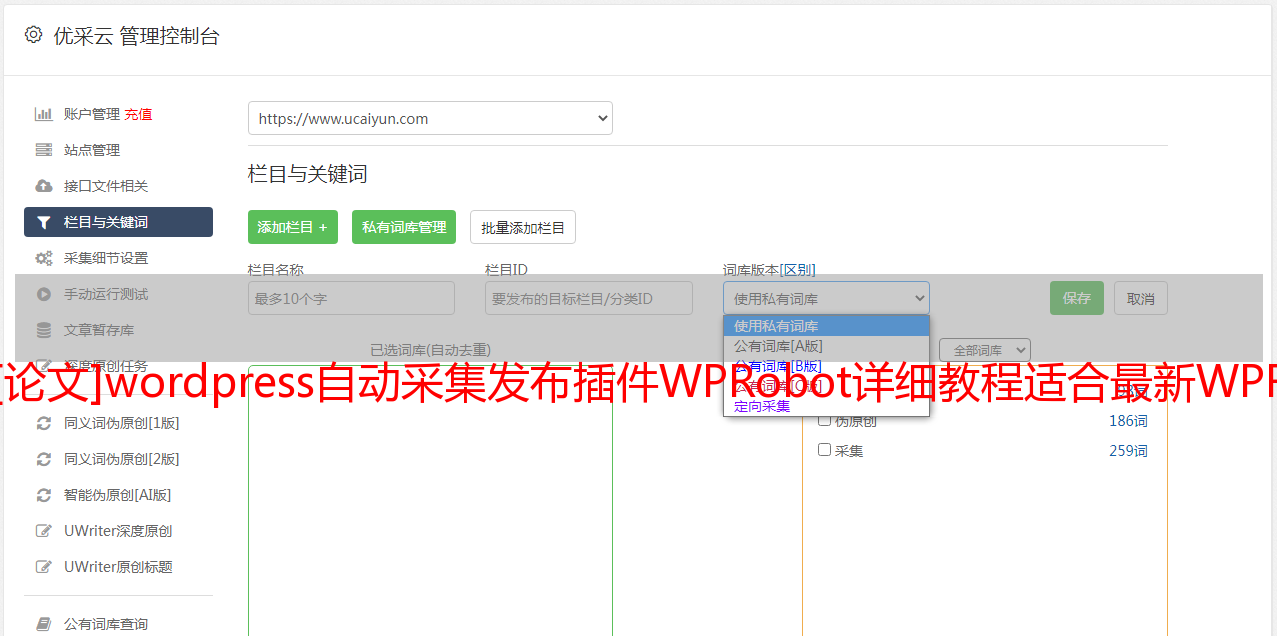The width and height of the screenshot is (1277, 636).
Task: Click the server icon for 站点管理
Action: [44, 150]
